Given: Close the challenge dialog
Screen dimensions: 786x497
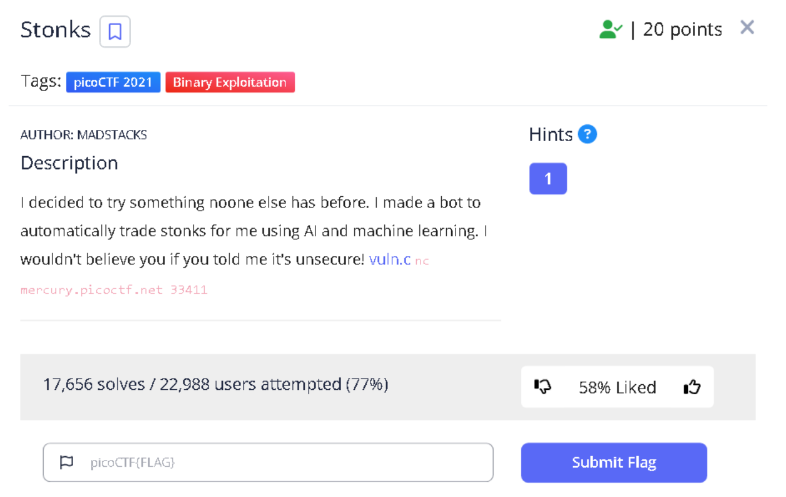Looking at the screenshot, I should point(747,28).
